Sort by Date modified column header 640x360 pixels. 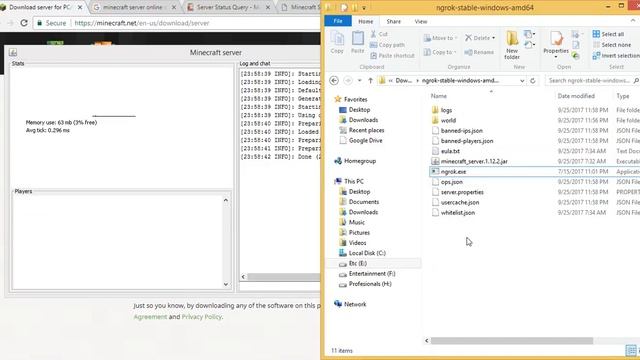(576, 96)
